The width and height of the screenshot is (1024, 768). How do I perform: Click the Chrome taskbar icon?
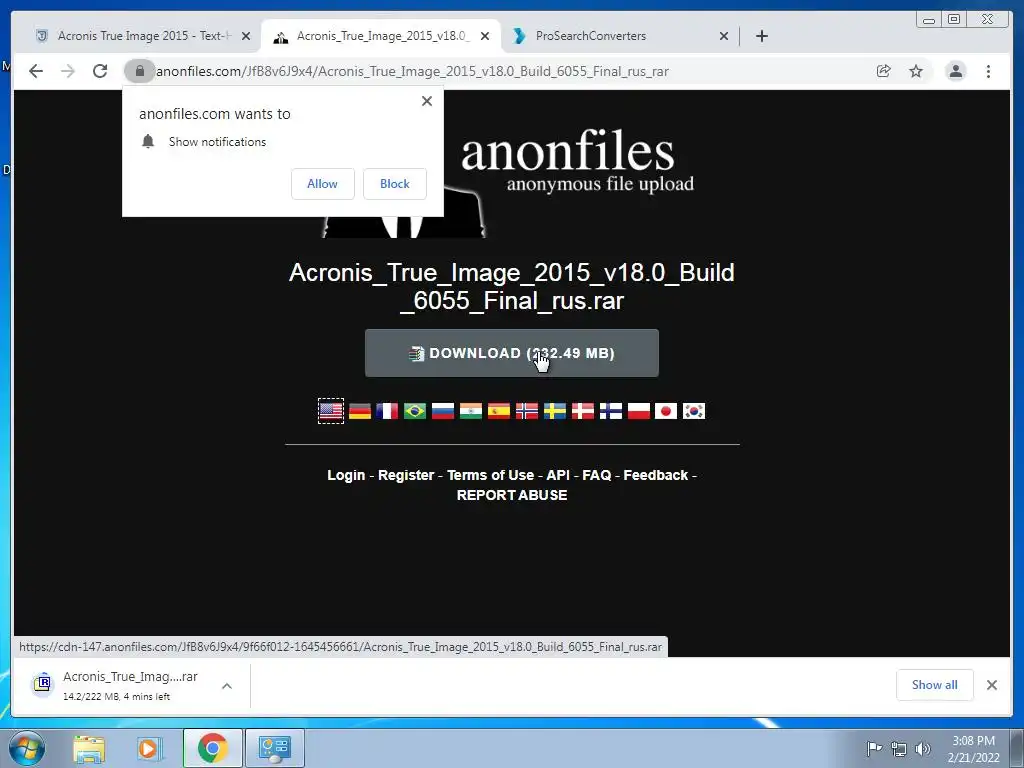click(x=213, y=748)
